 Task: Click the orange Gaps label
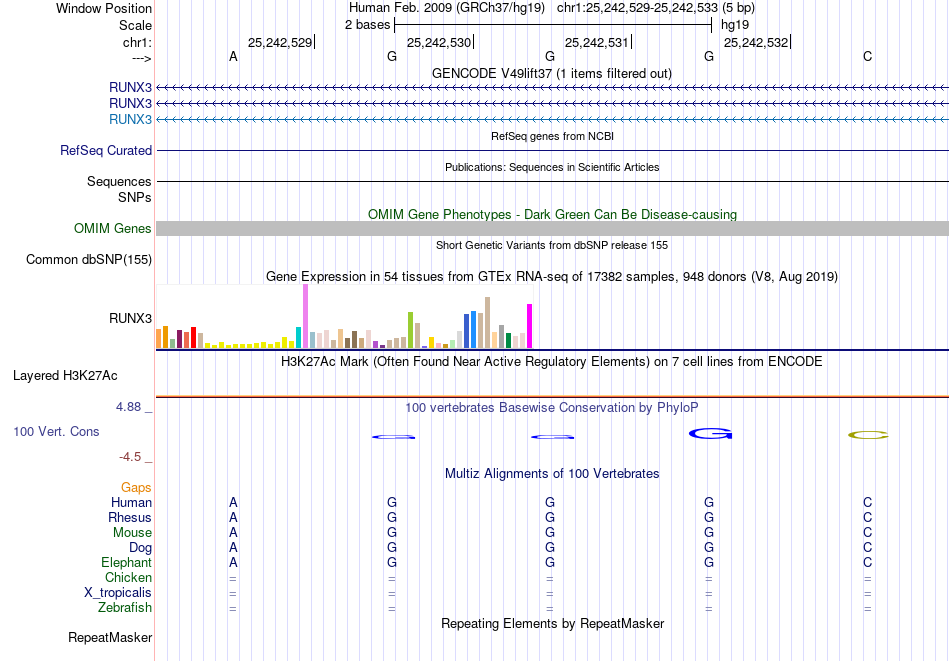tap(136, 488)
